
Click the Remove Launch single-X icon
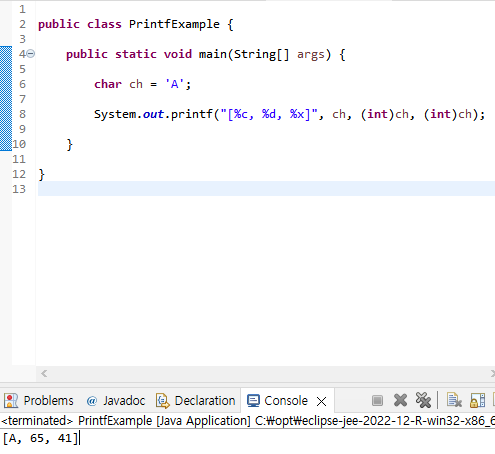(400, 400)
